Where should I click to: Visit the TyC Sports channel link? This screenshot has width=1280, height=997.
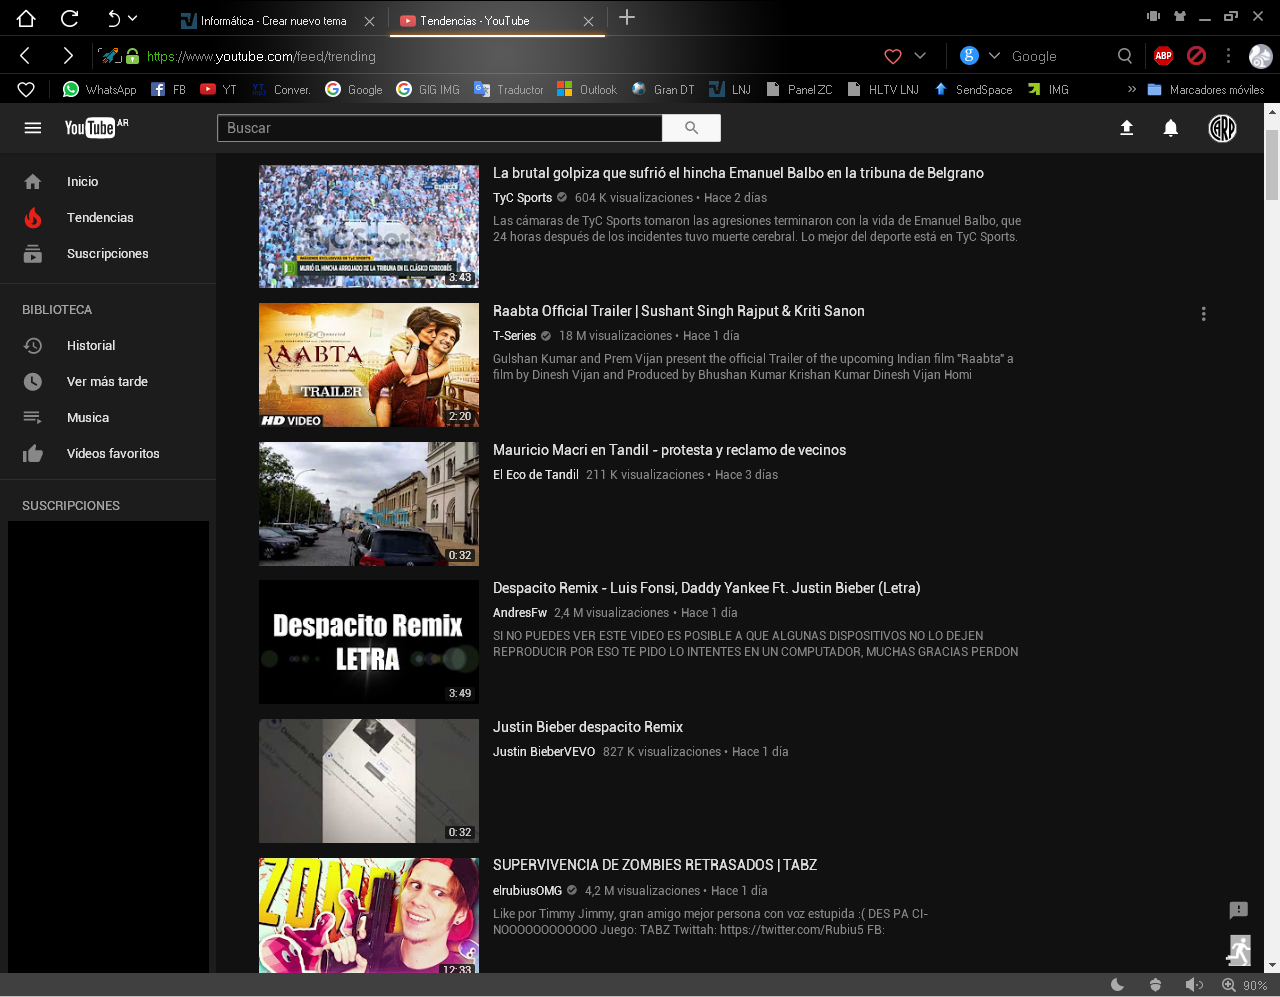click(522, 198)
